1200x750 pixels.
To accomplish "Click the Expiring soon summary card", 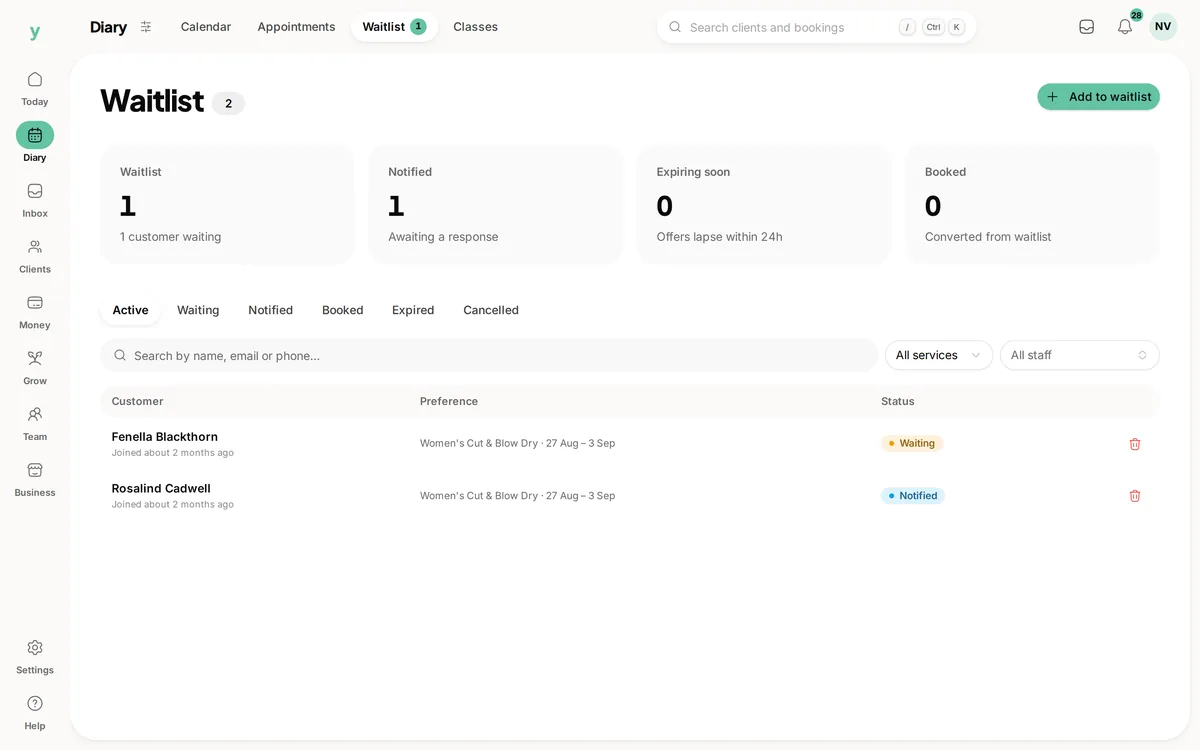I will pyautogui.click(x=764, y=205).
